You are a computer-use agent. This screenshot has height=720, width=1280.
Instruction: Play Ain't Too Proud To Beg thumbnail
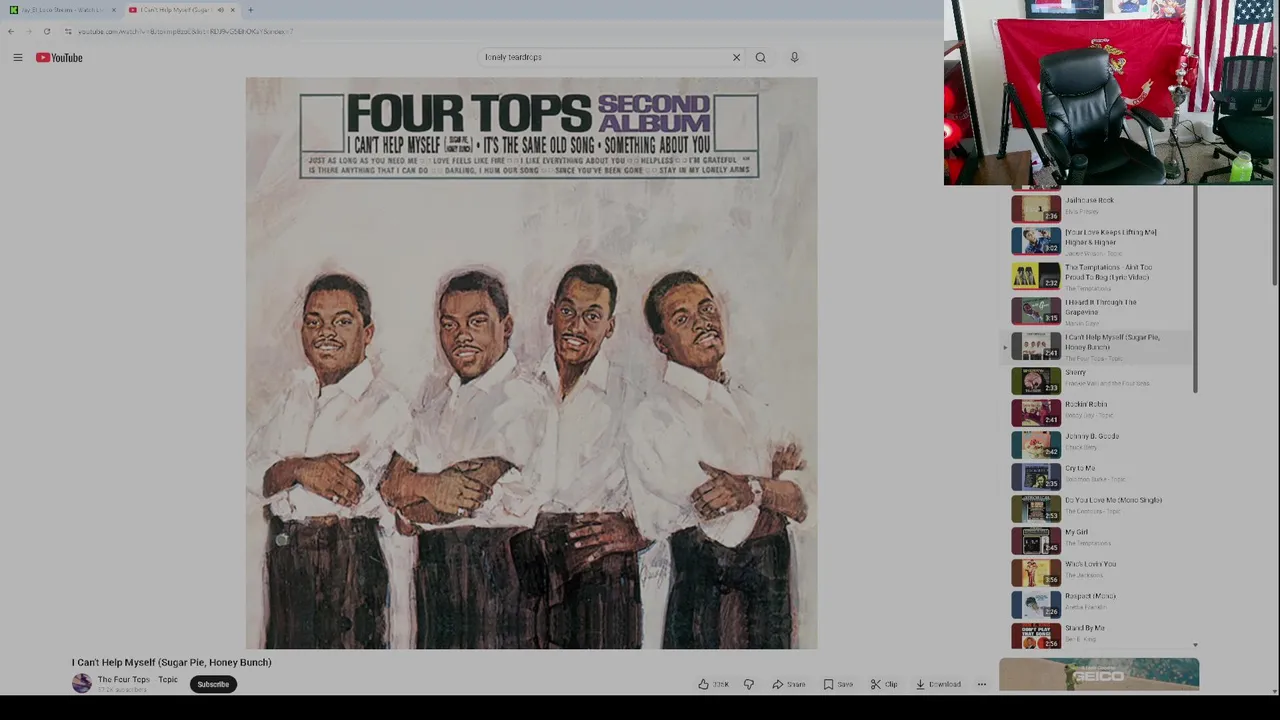click(1036, 275)
